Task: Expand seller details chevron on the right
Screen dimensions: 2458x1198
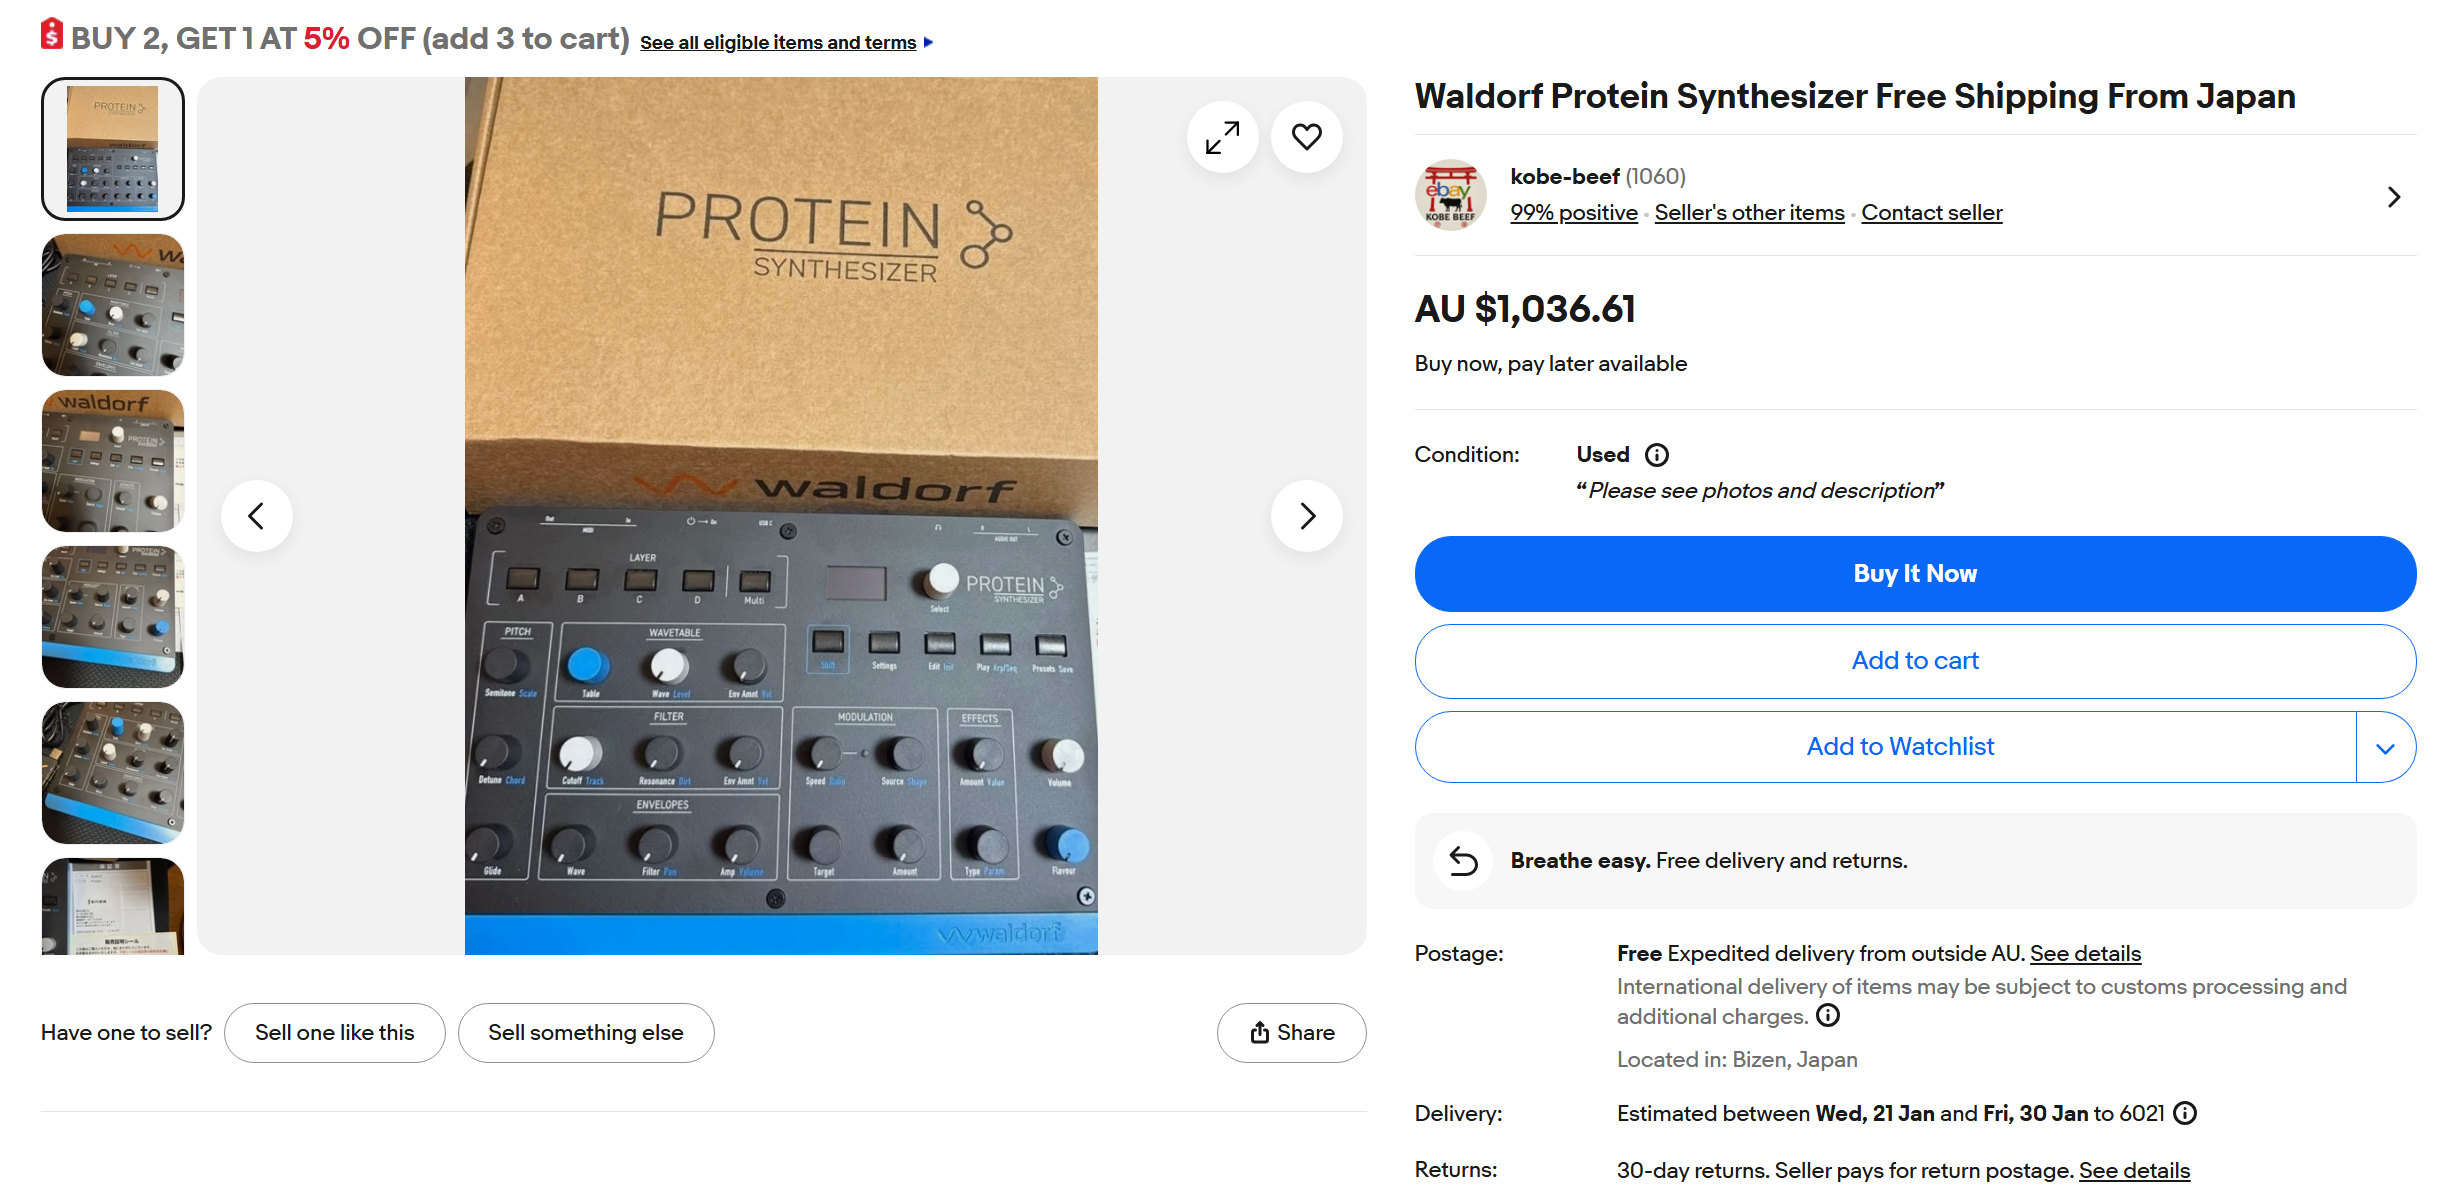Action: click(x=2393, y=197)
